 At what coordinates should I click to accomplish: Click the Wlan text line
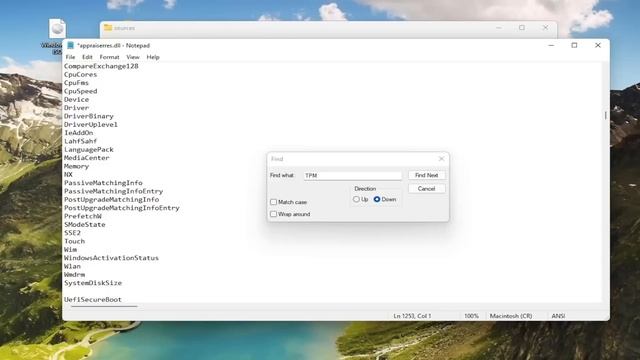[x=72, y=267]
